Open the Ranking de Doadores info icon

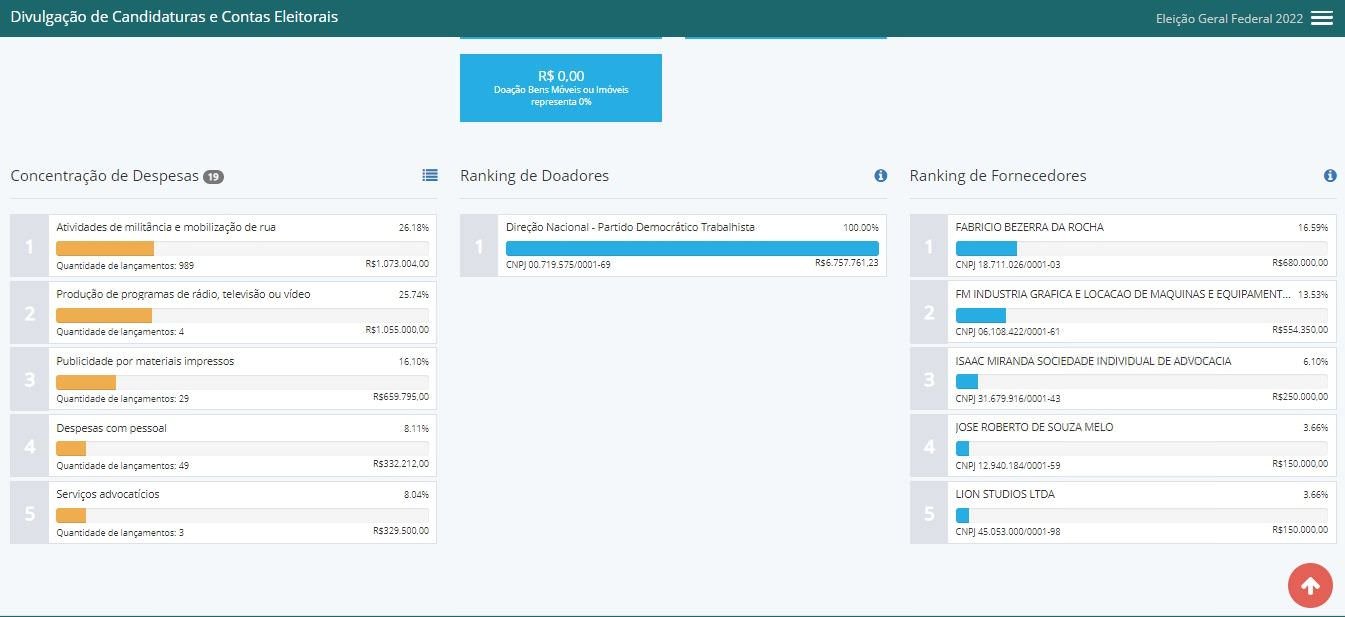tap(881, 176)
